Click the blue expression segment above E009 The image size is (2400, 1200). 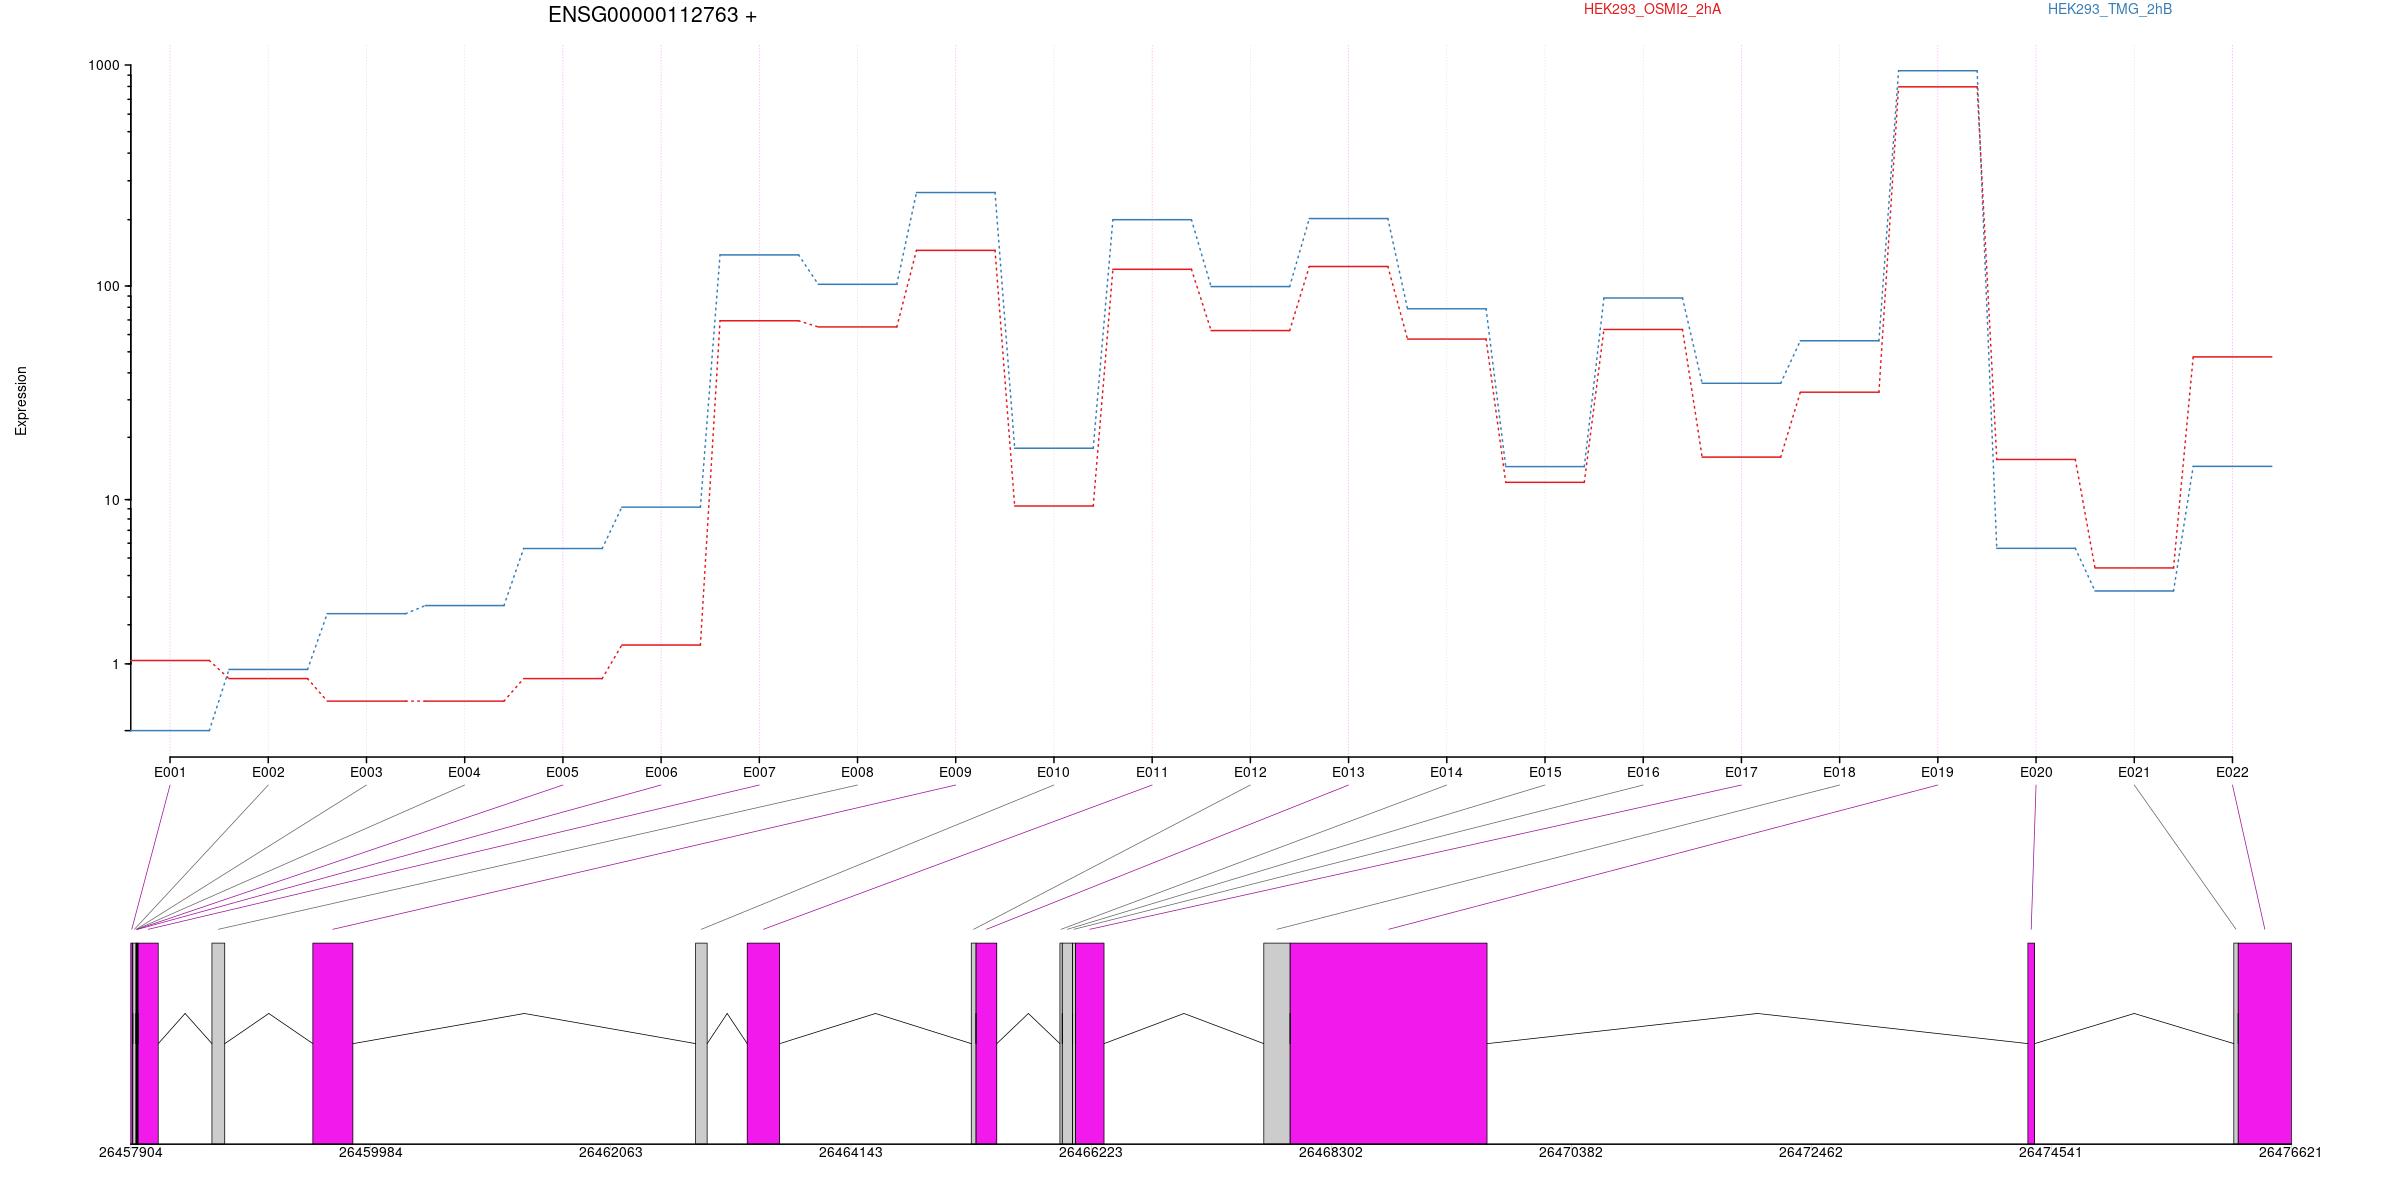tap(955, 192)
